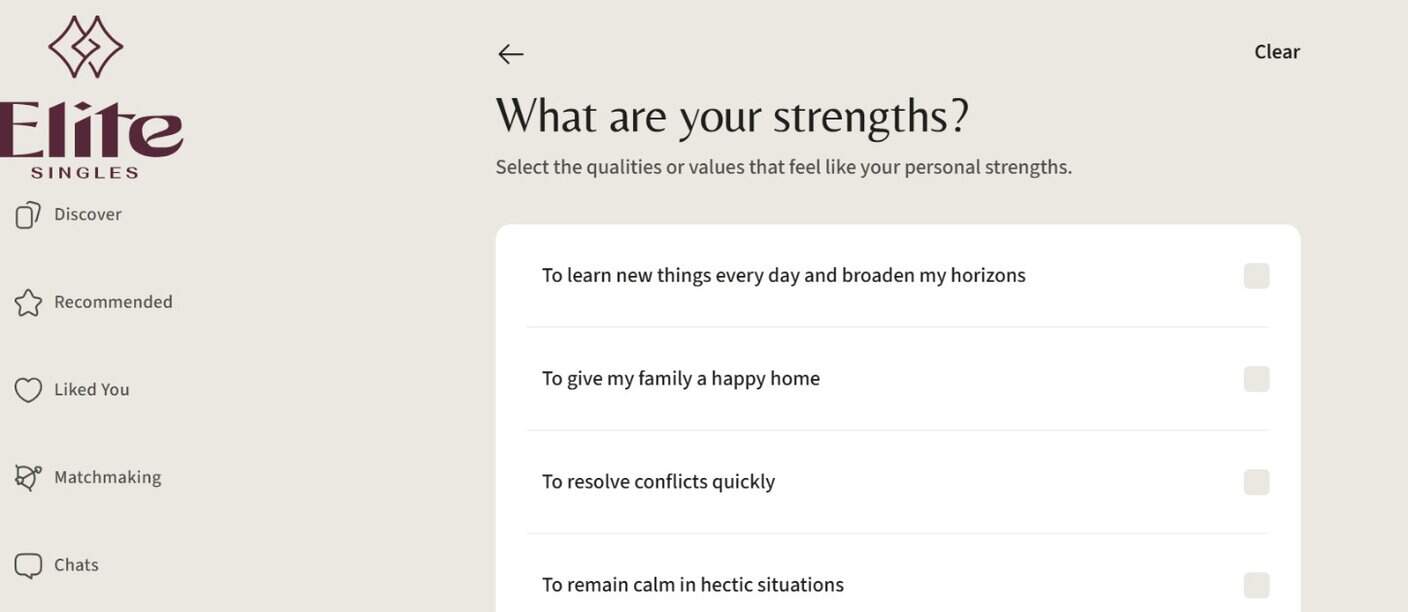Click the Clear button
The width and height of the screenshot is (1408, 612).
[x=1277, y=52]
